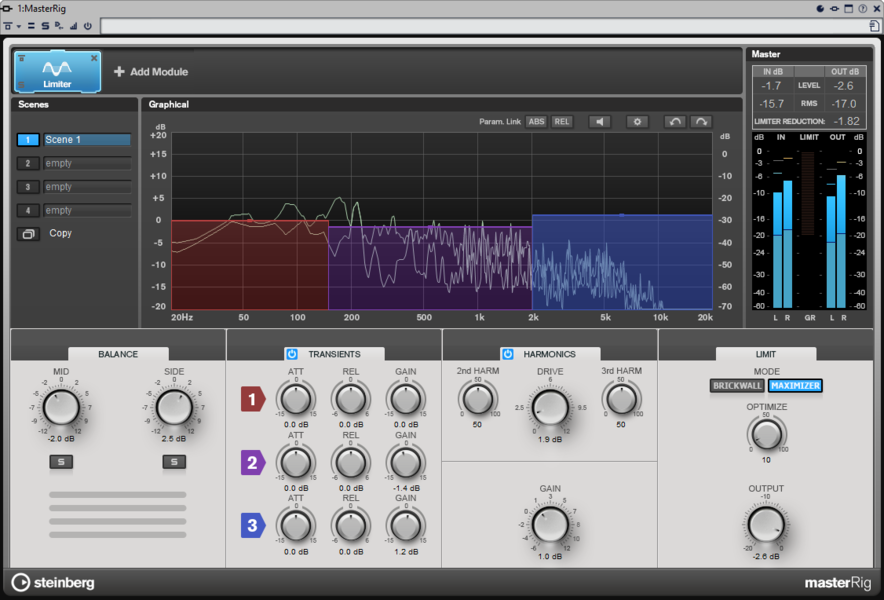884x600 pixels.
Task: Select the purple mid band in the graph
Action: [x=430, y=268]
